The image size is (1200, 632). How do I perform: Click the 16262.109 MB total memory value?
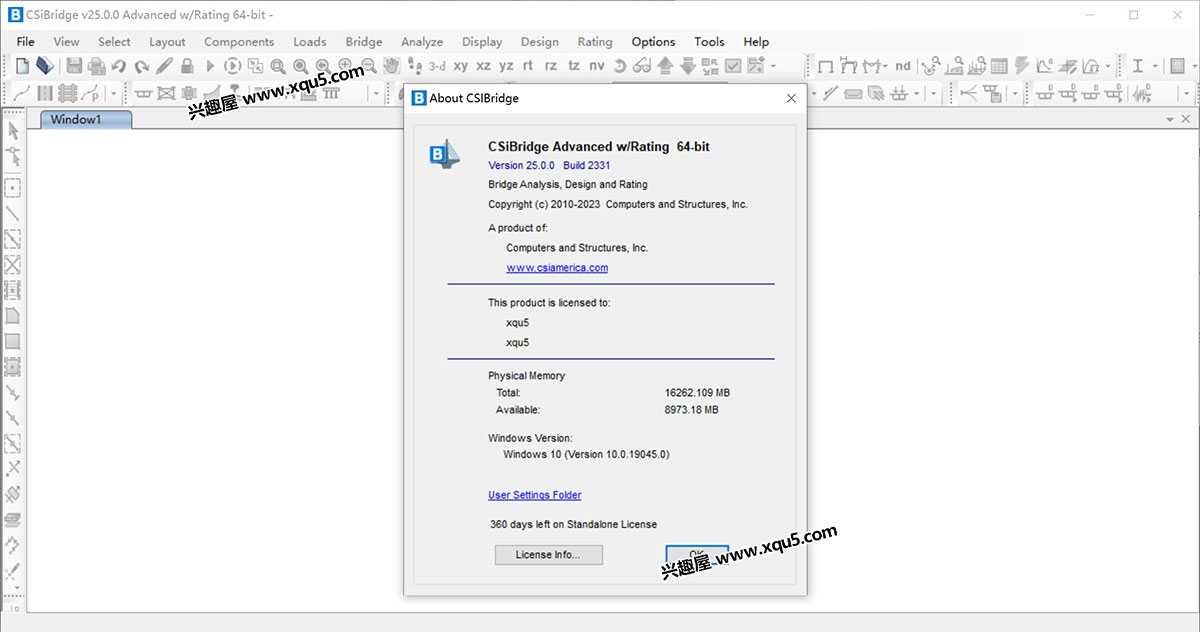click(697, 393)
